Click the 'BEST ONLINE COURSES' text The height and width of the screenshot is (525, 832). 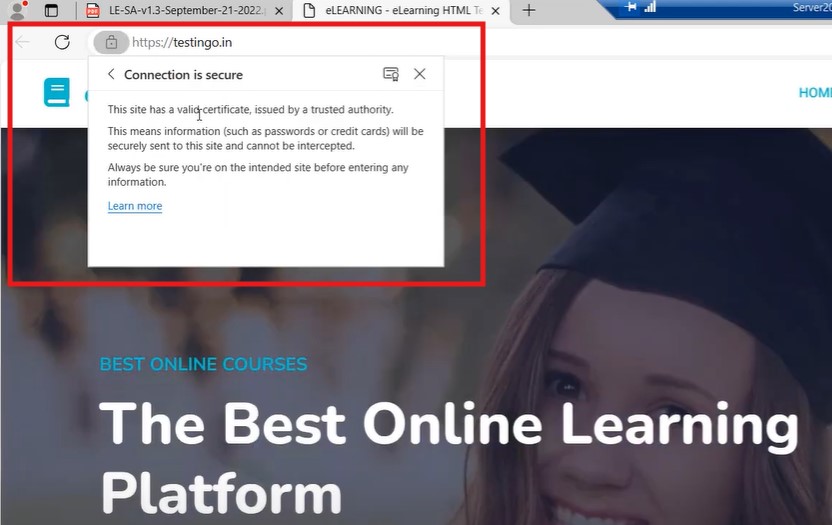pos(203,364)
